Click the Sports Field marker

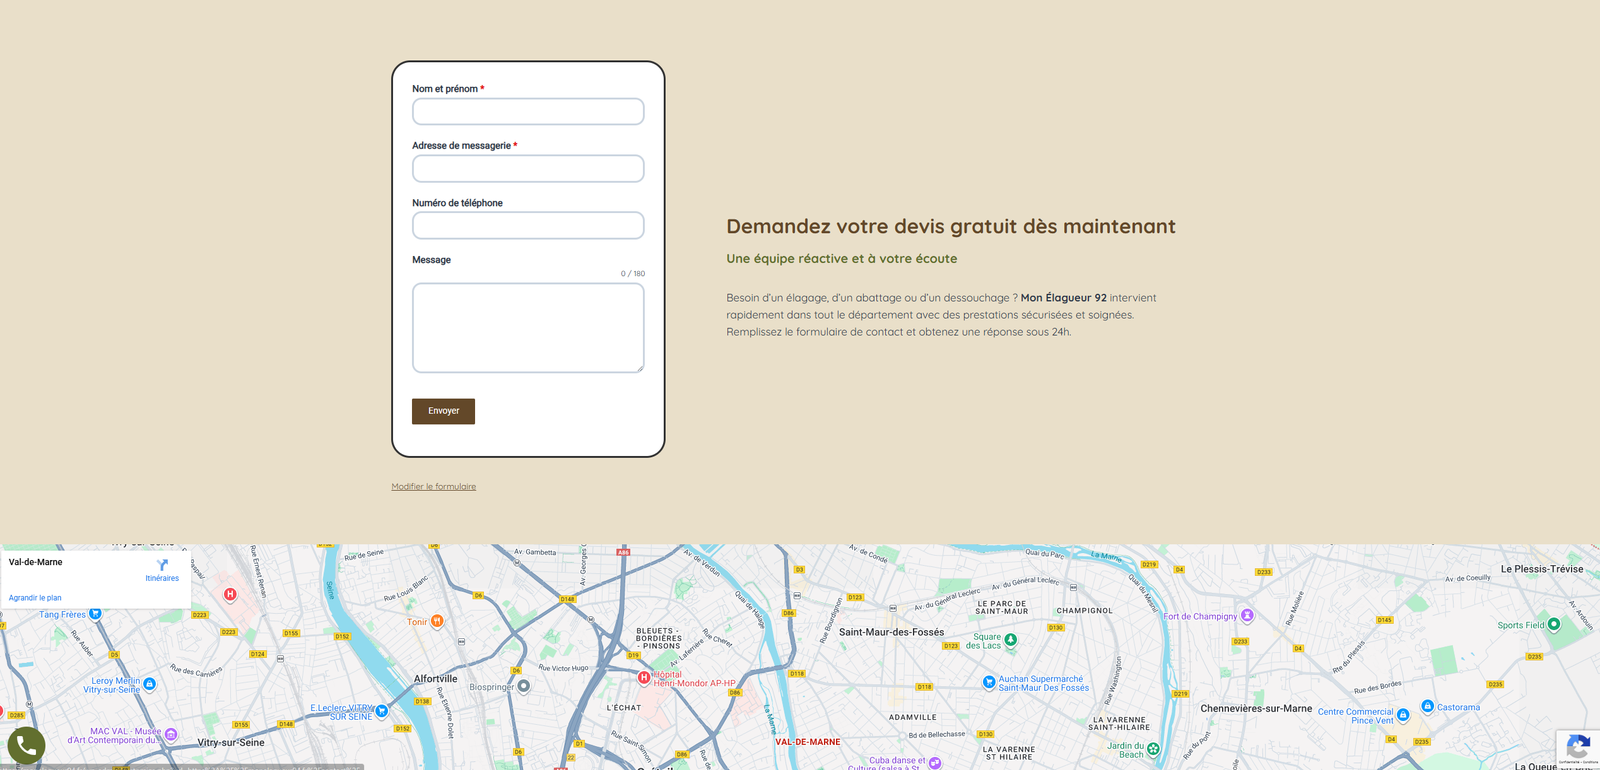point(1553,624)
